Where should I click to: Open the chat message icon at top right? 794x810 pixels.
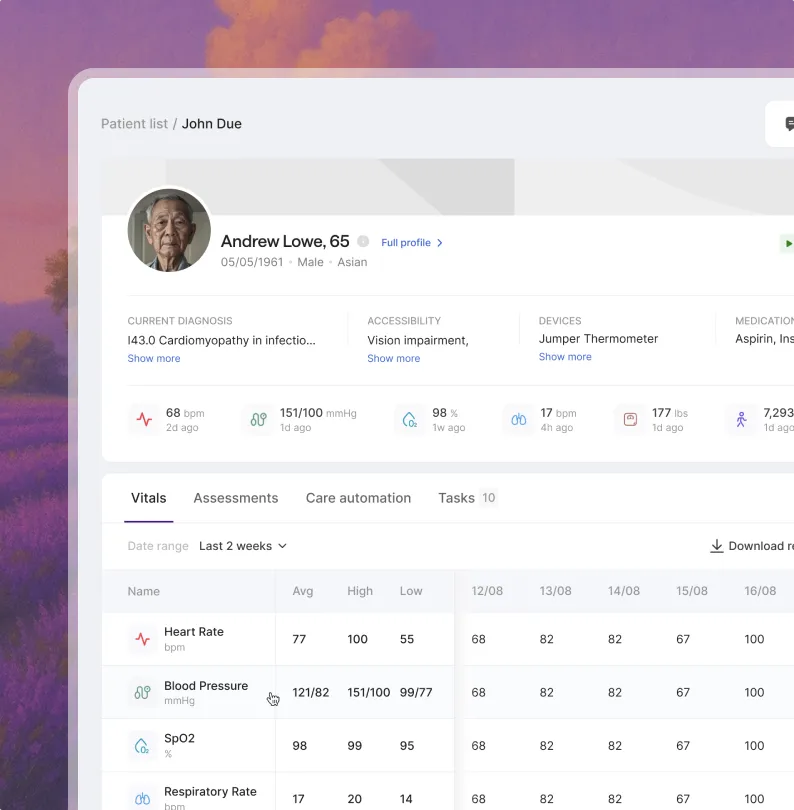click(x=789, y=123)
